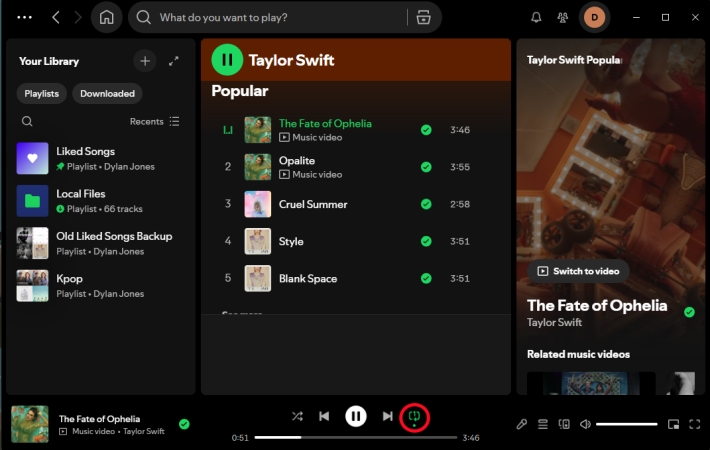Toggle saved checkmark for Cruel Summer
Viewport: 710px width, 450px height.
[x=426, y=204]
